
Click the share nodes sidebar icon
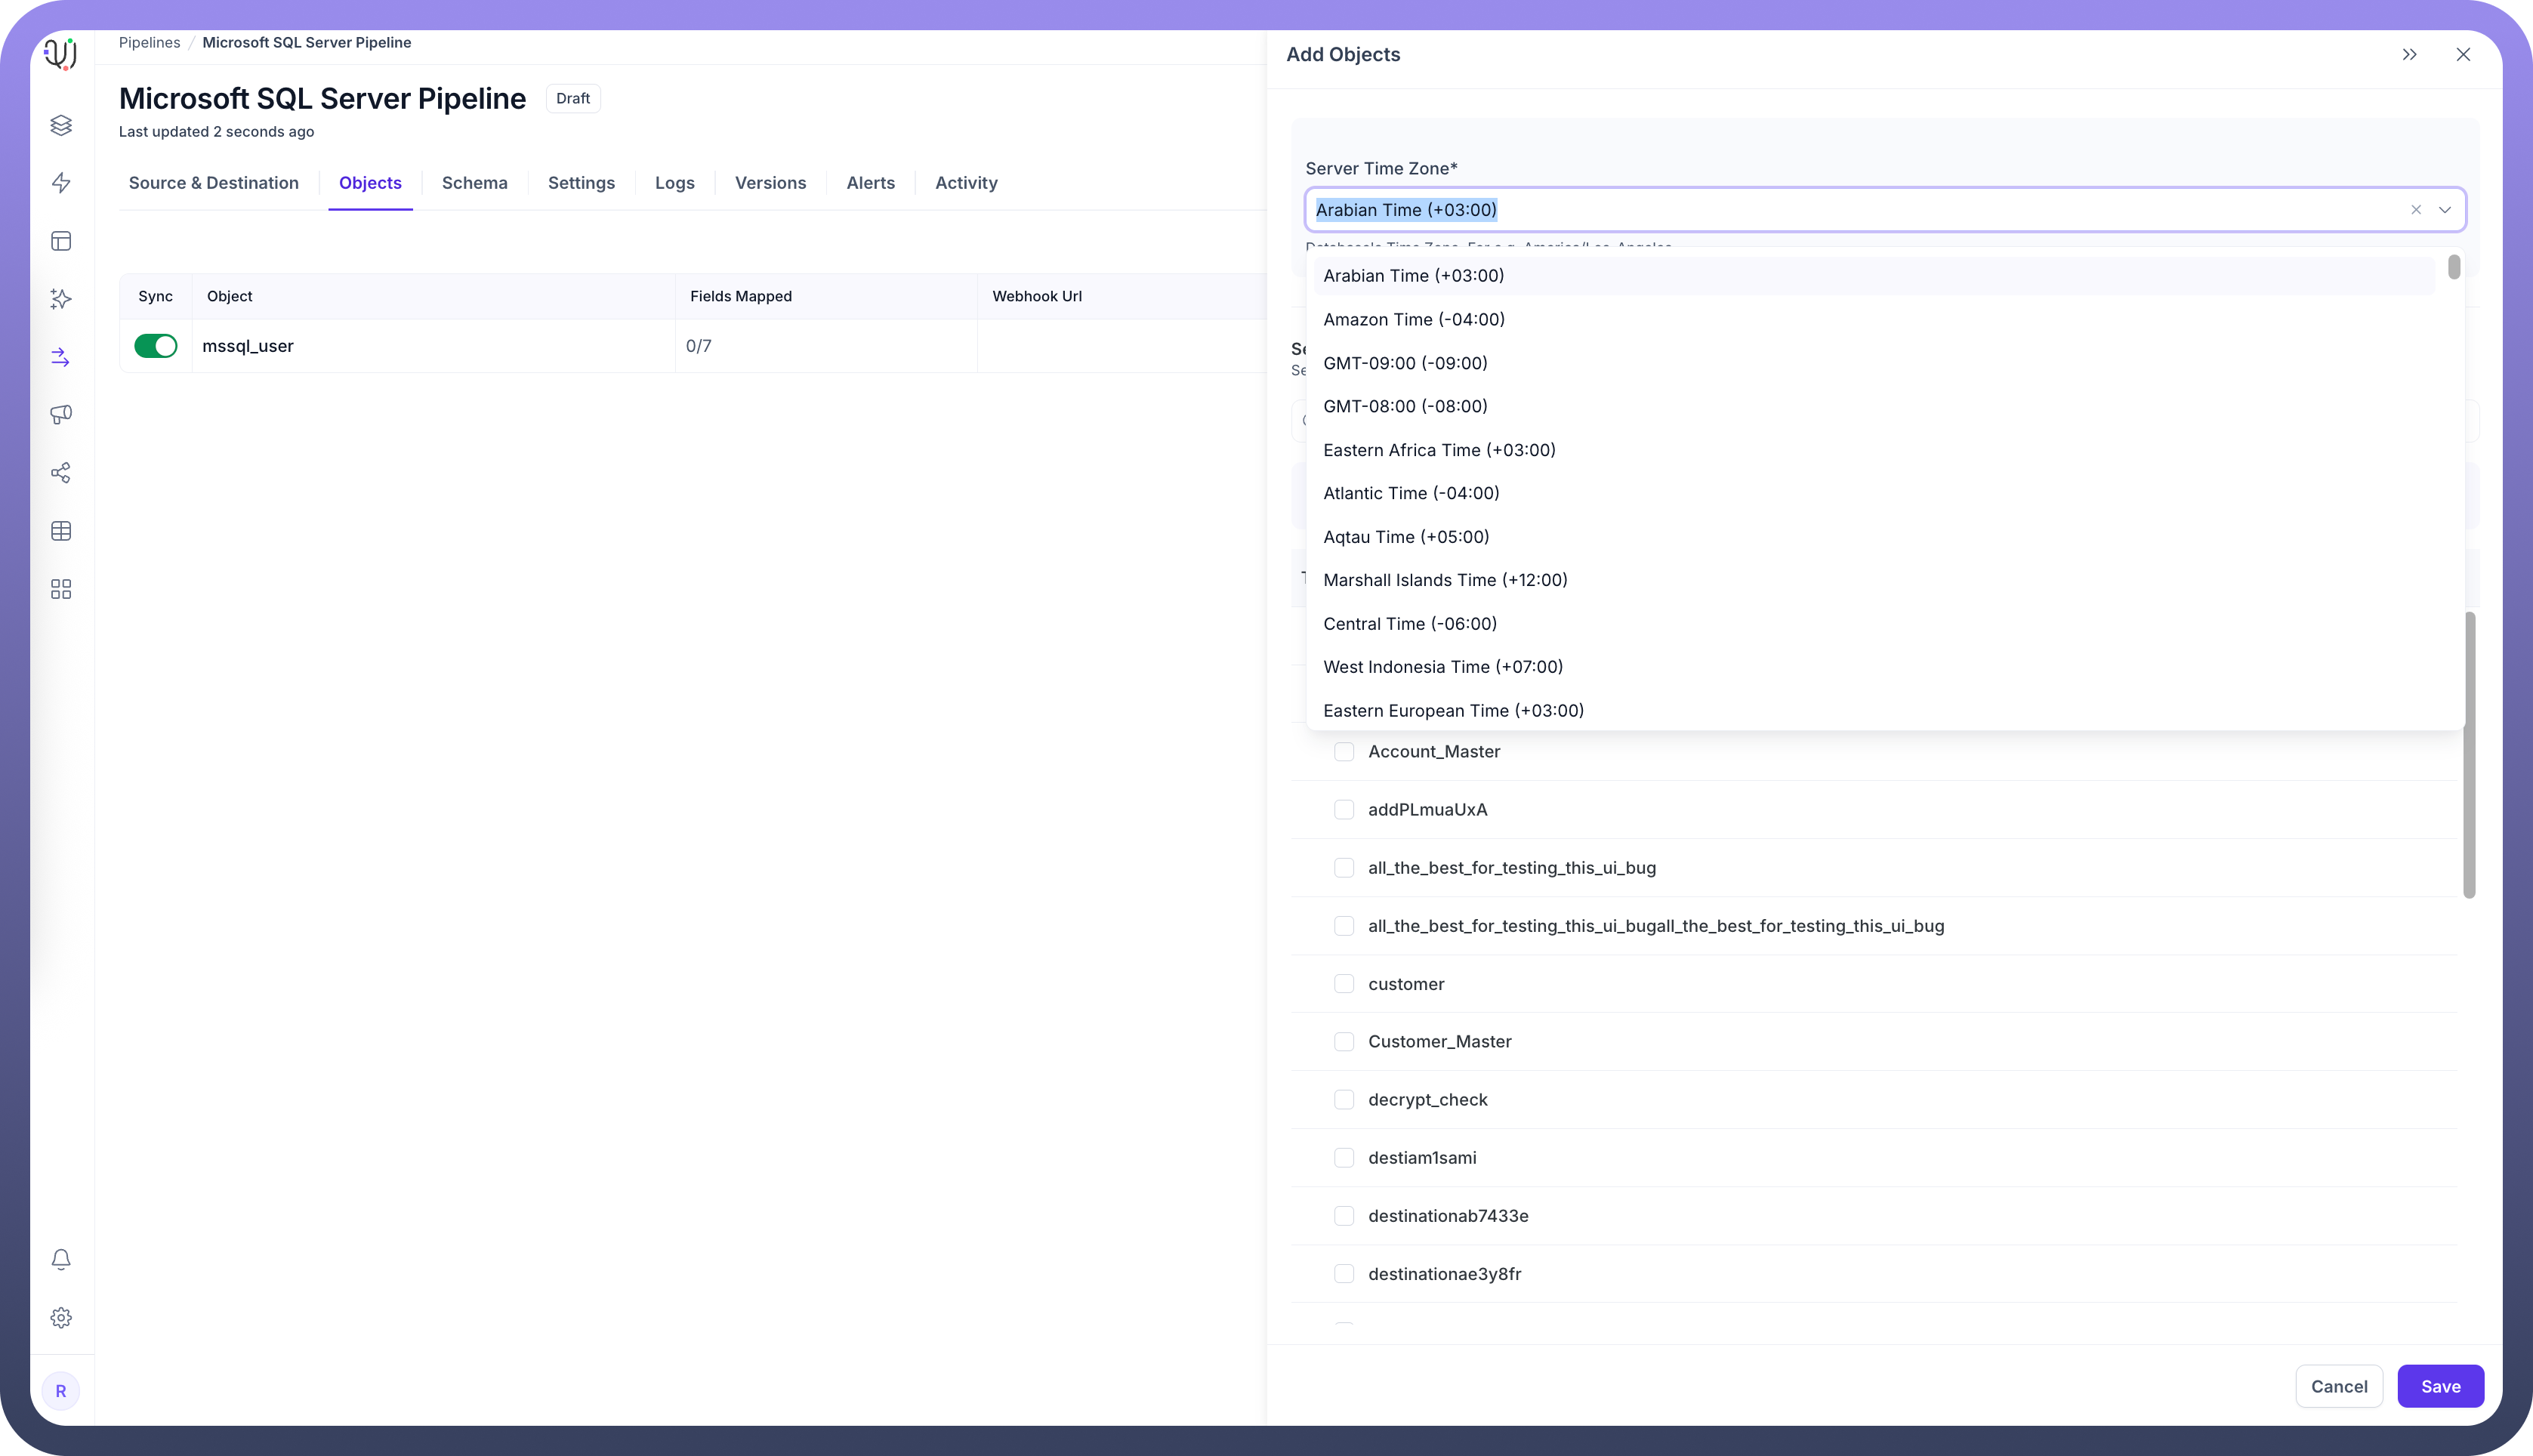click(61, 473)
